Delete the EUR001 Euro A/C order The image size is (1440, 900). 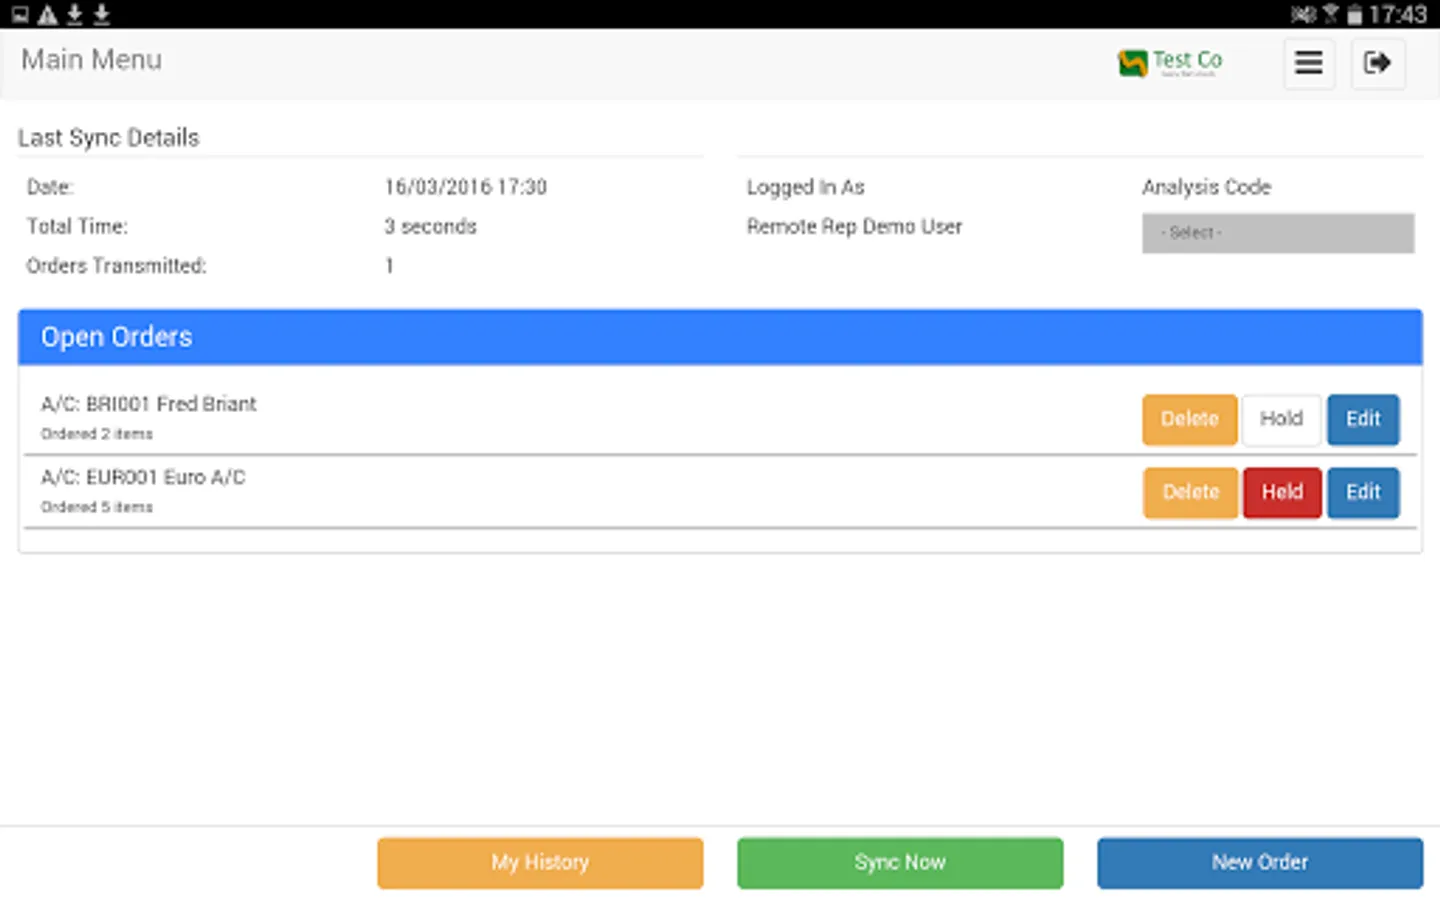pyautogui.click(x=1190, y=492)
